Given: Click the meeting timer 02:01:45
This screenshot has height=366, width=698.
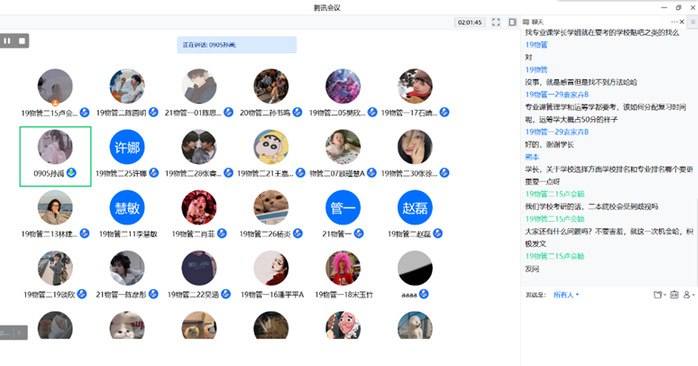Looking at the screenshot, I should pyautogui.click(x=470, y=22).
